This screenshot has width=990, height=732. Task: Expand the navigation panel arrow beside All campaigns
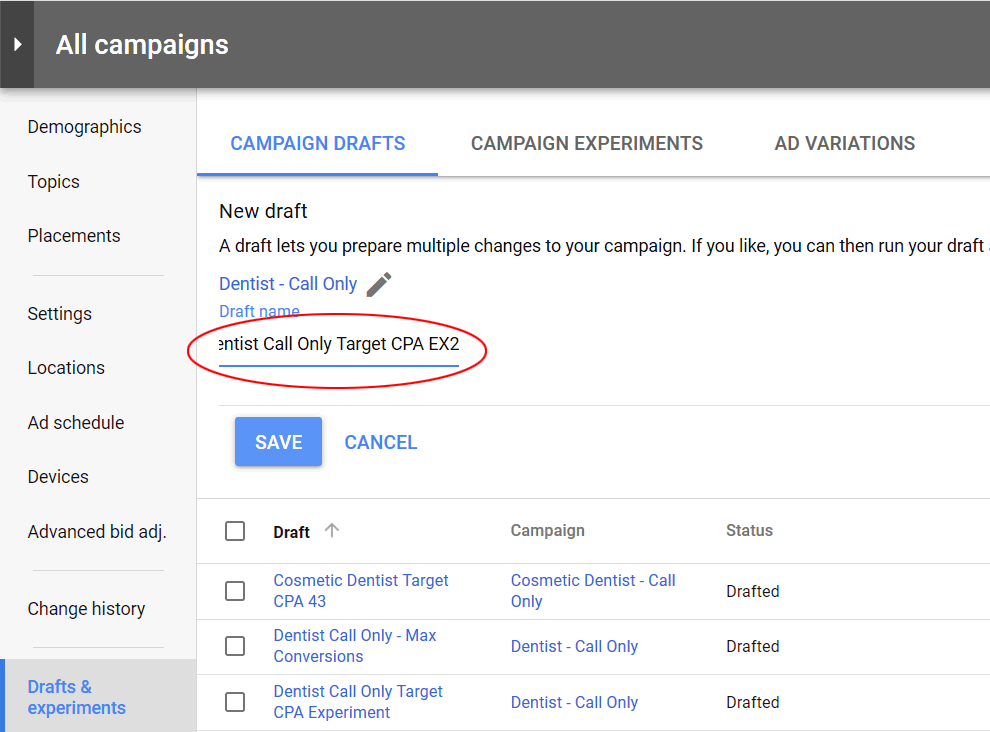[x=17, y=45]
